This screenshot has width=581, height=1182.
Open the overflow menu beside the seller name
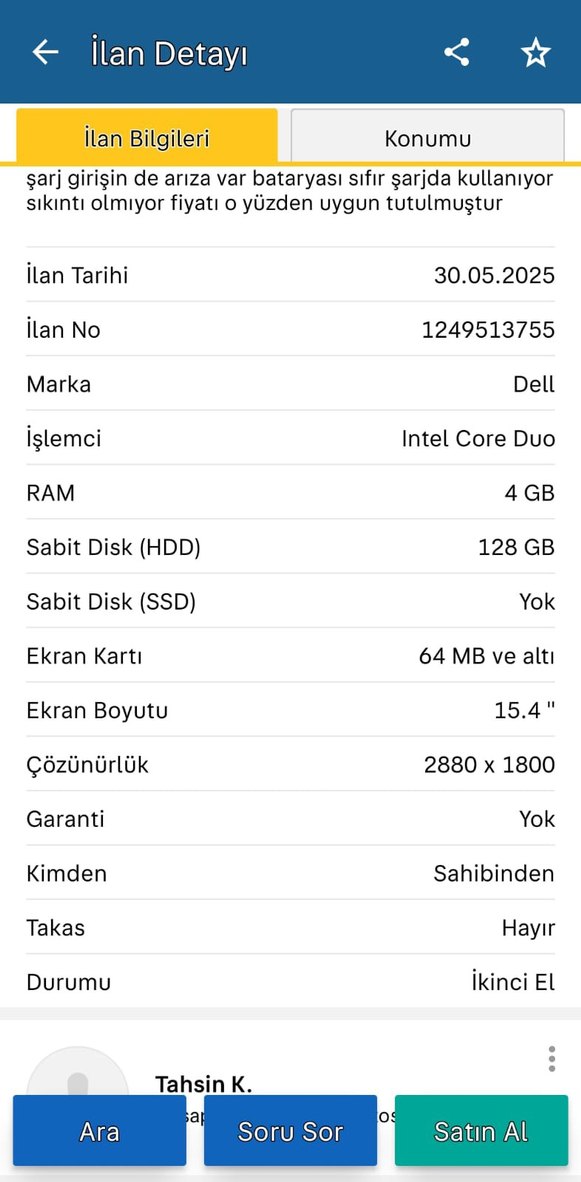coord(549,1057)
